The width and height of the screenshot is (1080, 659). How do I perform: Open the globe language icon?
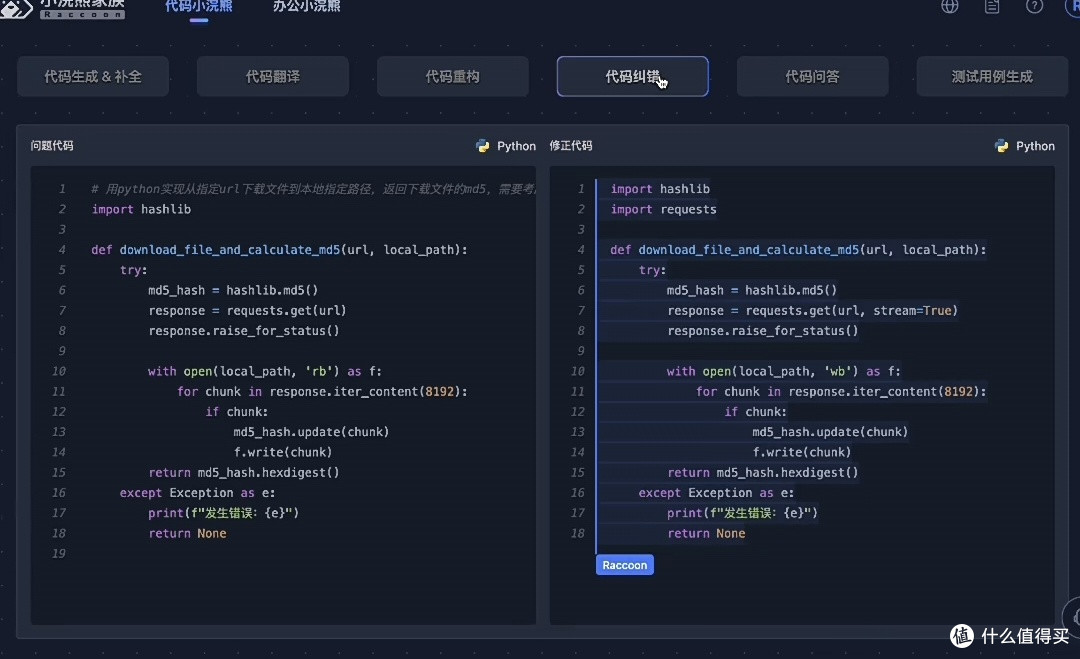click(x=949, y=6)
